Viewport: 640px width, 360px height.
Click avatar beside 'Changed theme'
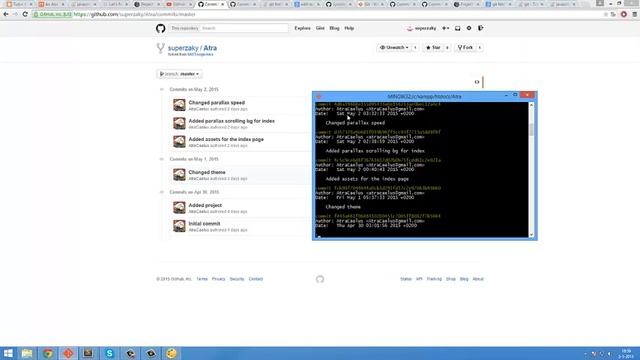click(179, 175)
